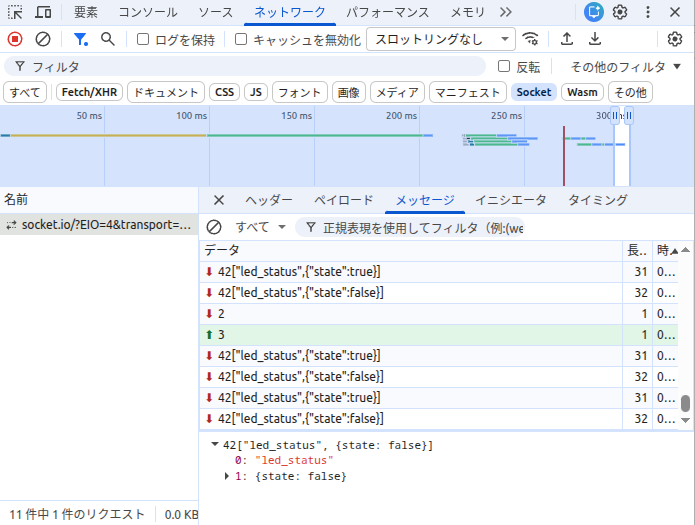Viewport: 695px width, 525px height.
Task: Select the outgoing message row "3"
Action: pos(439,335)
